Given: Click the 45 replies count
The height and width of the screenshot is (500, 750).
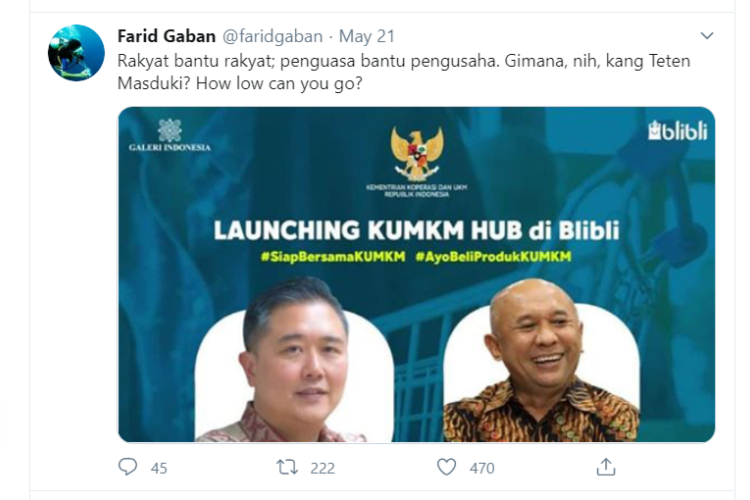Looking at the screenshot, I should pyautogui.click(x=159, y=468).
